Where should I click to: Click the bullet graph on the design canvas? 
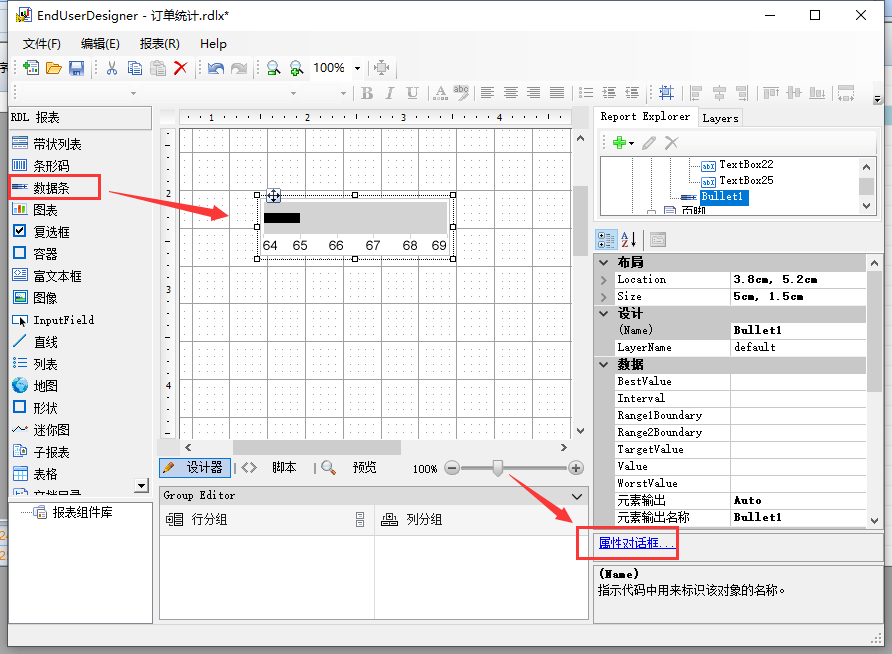pyautogui.click(x=355, y=226)
